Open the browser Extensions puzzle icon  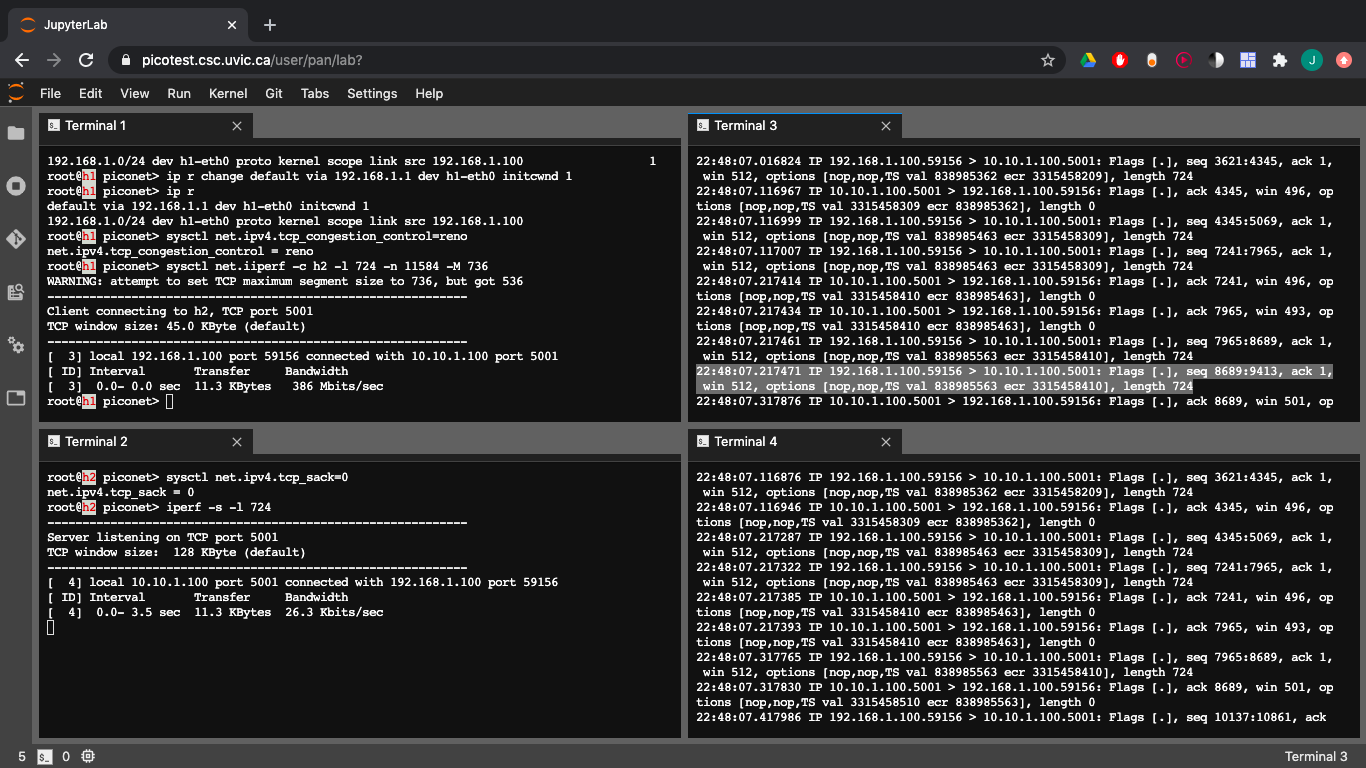click(1279, 60)
